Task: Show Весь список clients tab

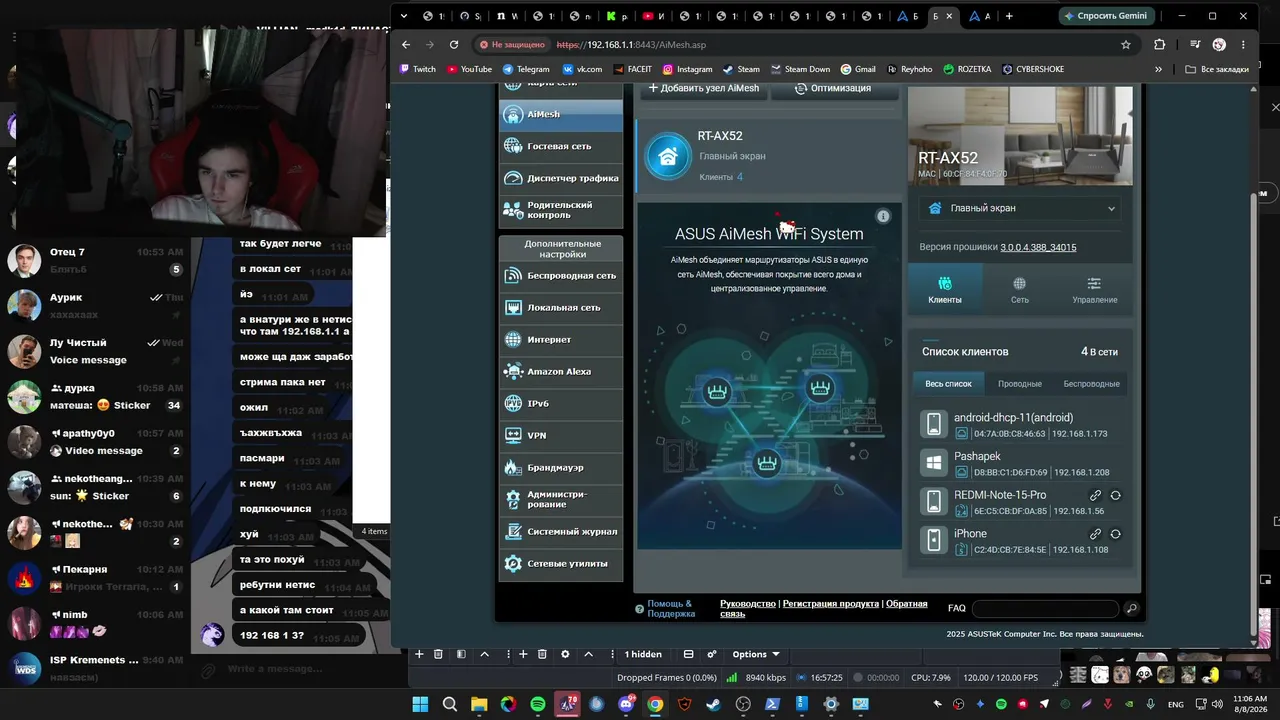Action: (948, 383)
